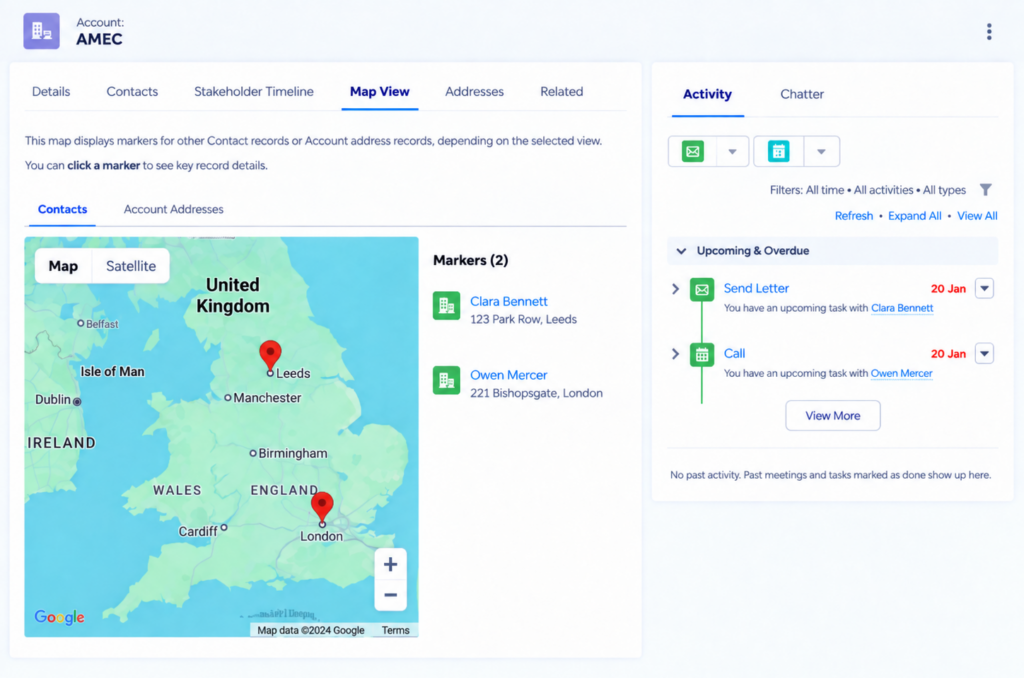
Task: Open the three-dot account actions menu
Action: click(x=989, y=31)
